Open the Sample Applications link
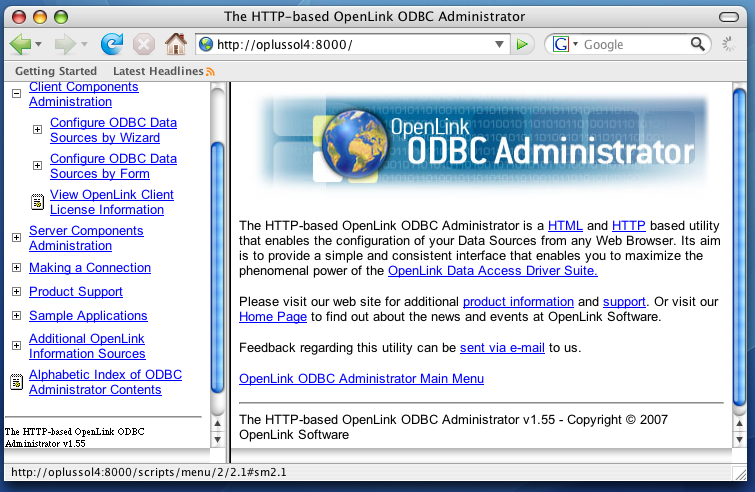Screen dimensions: 755x492 click(88, 316)
